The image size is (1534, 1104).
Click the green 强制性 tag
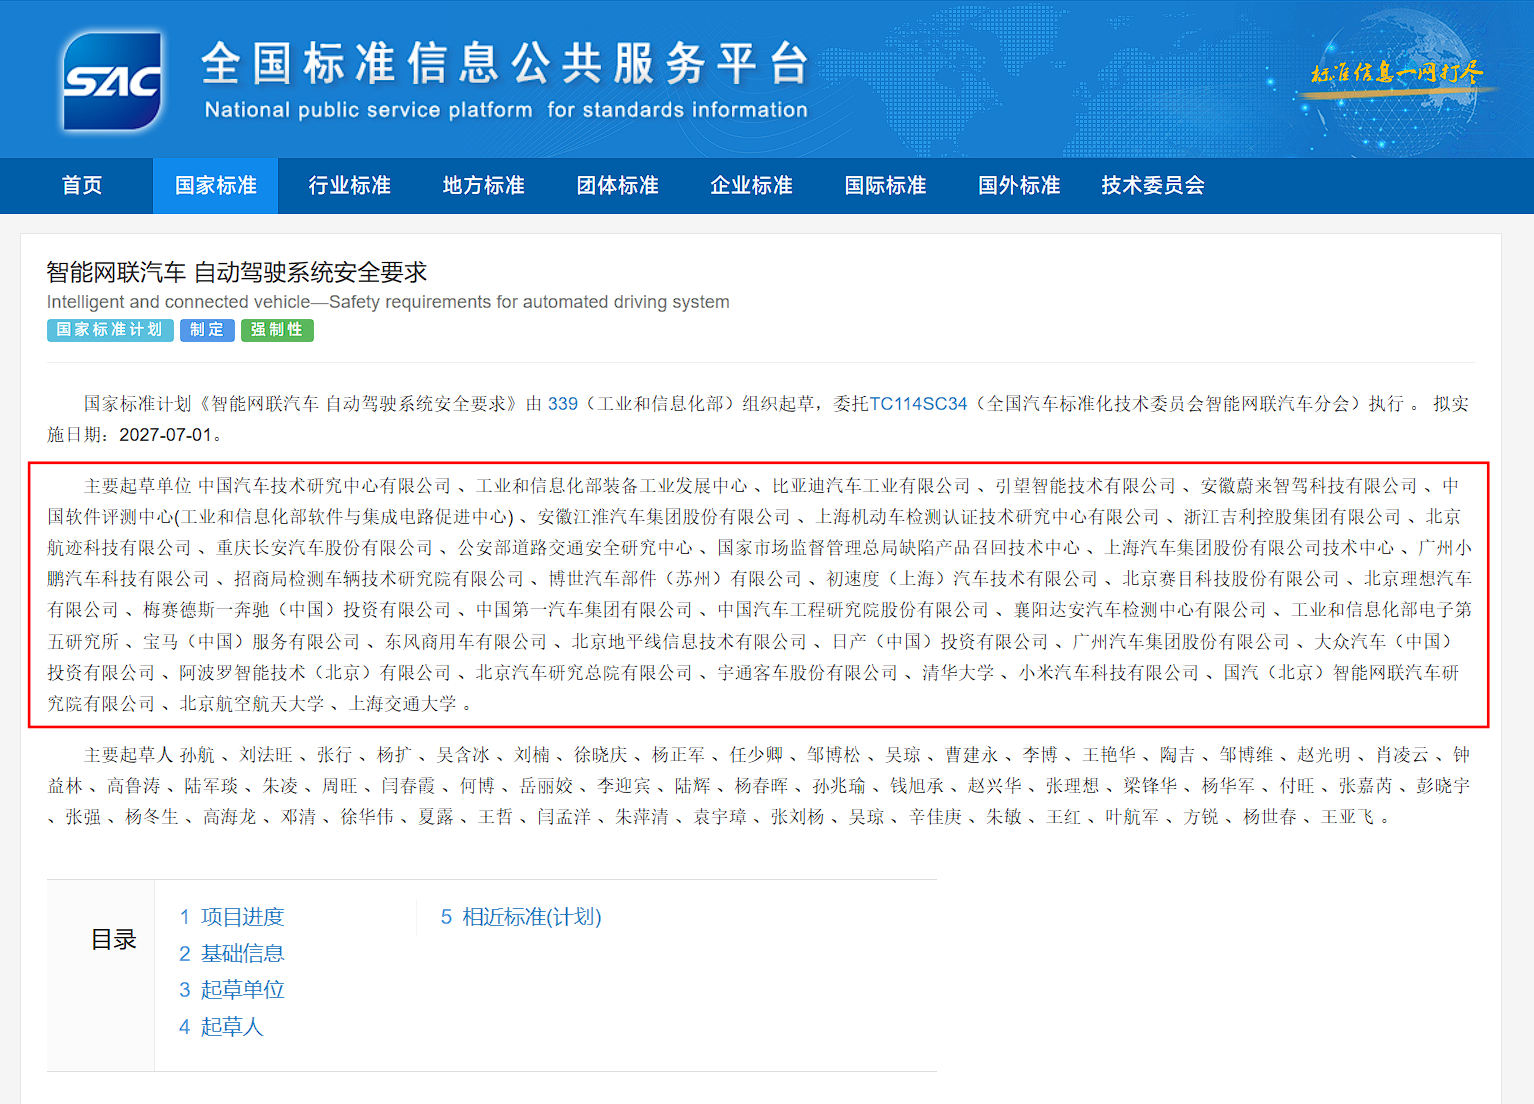tap(277, 330)
